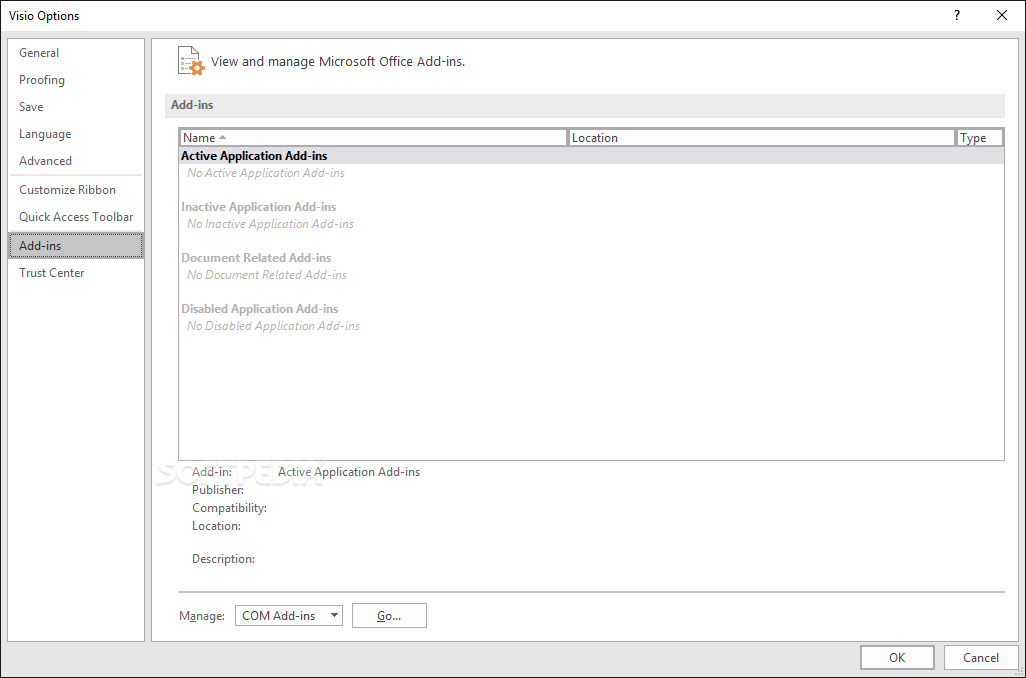Select the Active Application Add-ins row

pyautogui.click(x=592, y=156)
